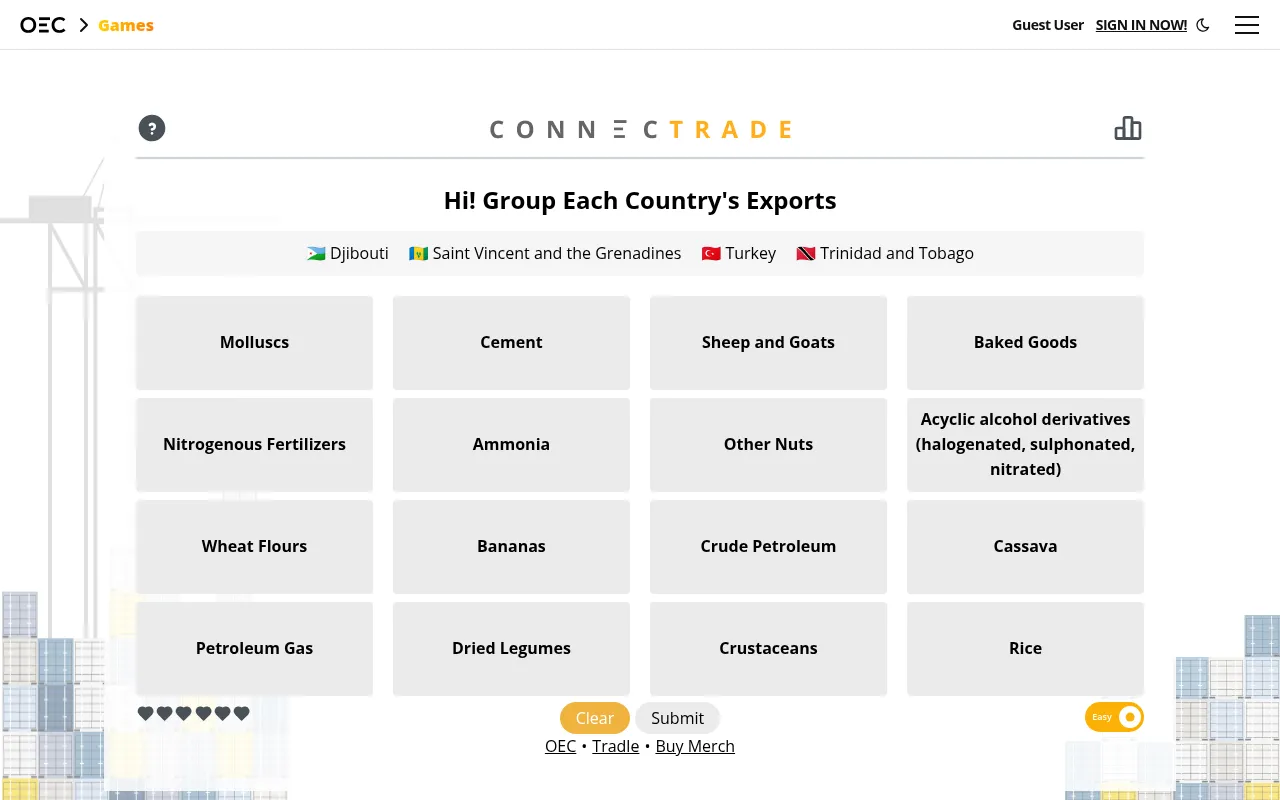Select the Cement tile
This screenshot has height=800, width=1280.
511,342
